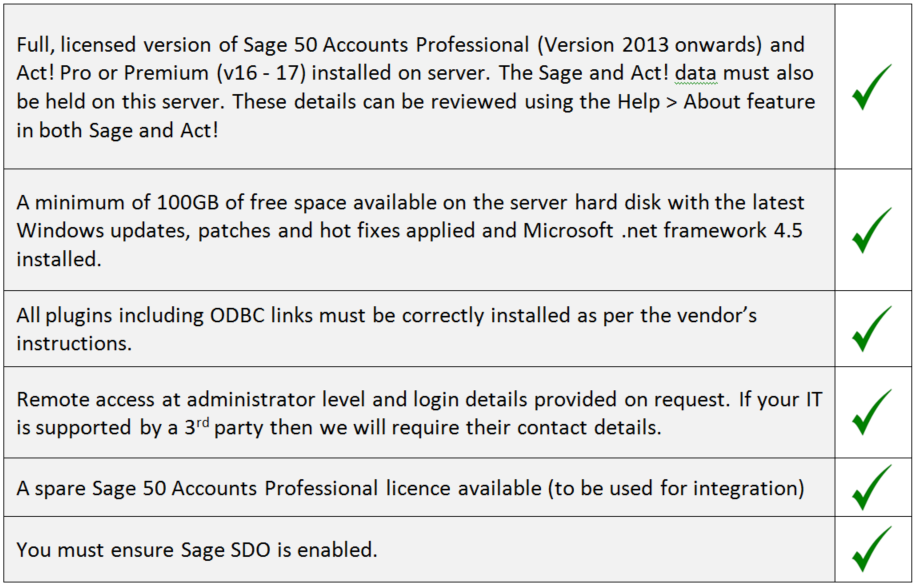Click 'Microsoft .net framework 4.5' text

point(663,230)
